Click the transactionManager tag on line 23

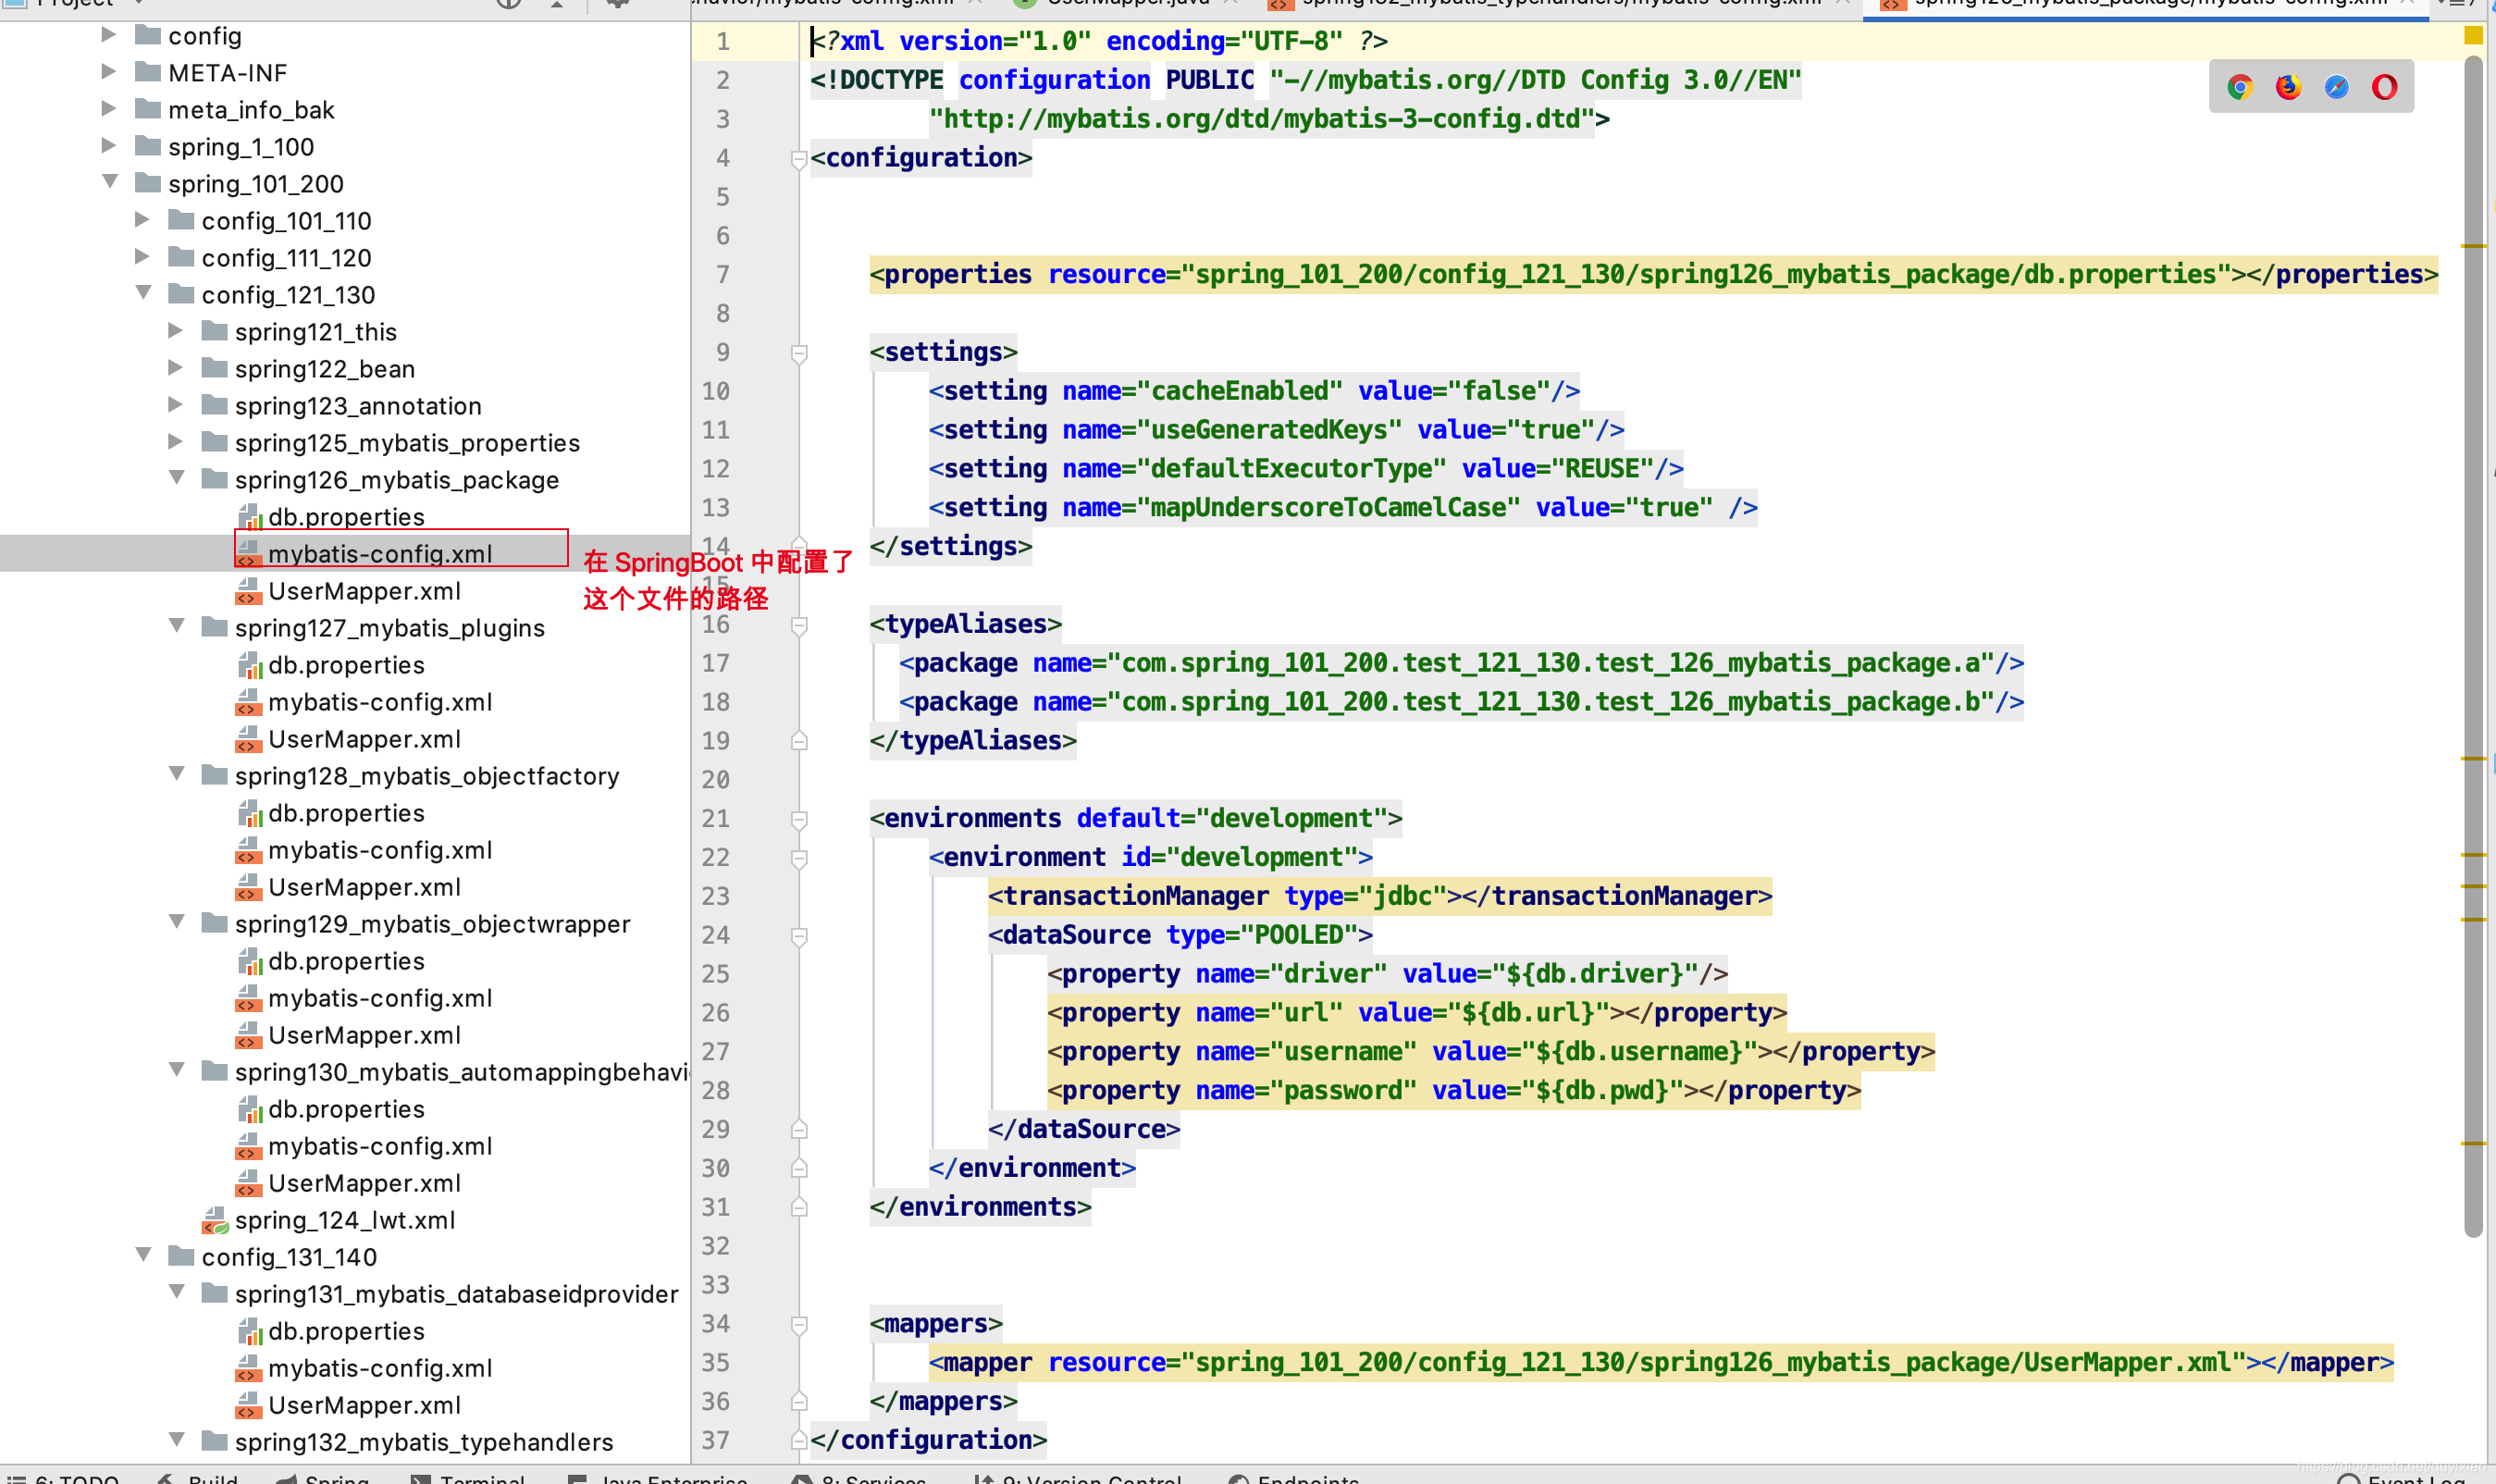click(1380, 896)
